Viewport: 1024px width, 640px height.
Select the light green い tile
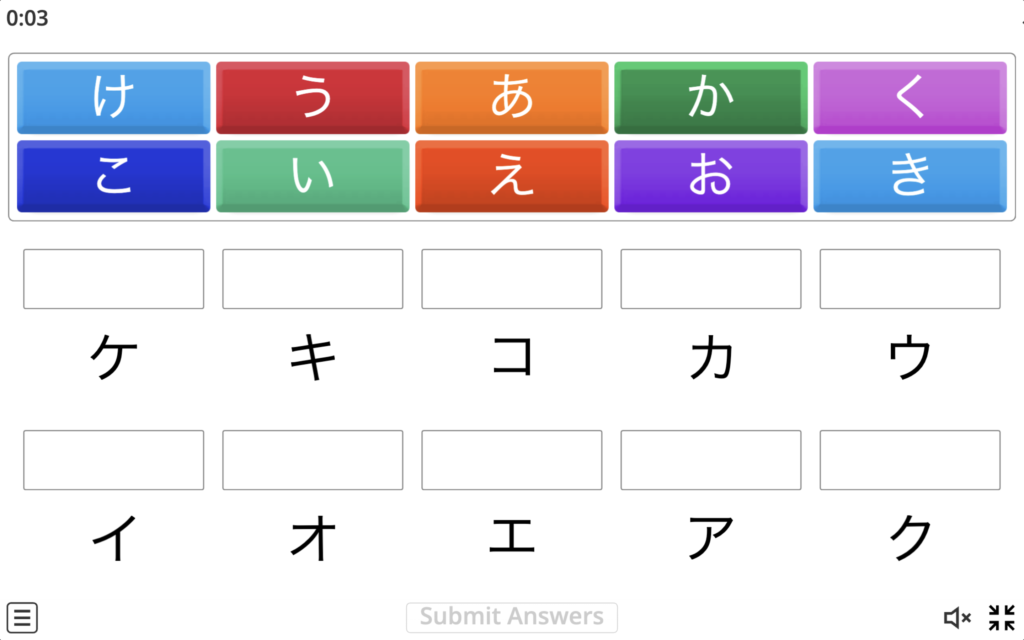click(x=313, y=176)
